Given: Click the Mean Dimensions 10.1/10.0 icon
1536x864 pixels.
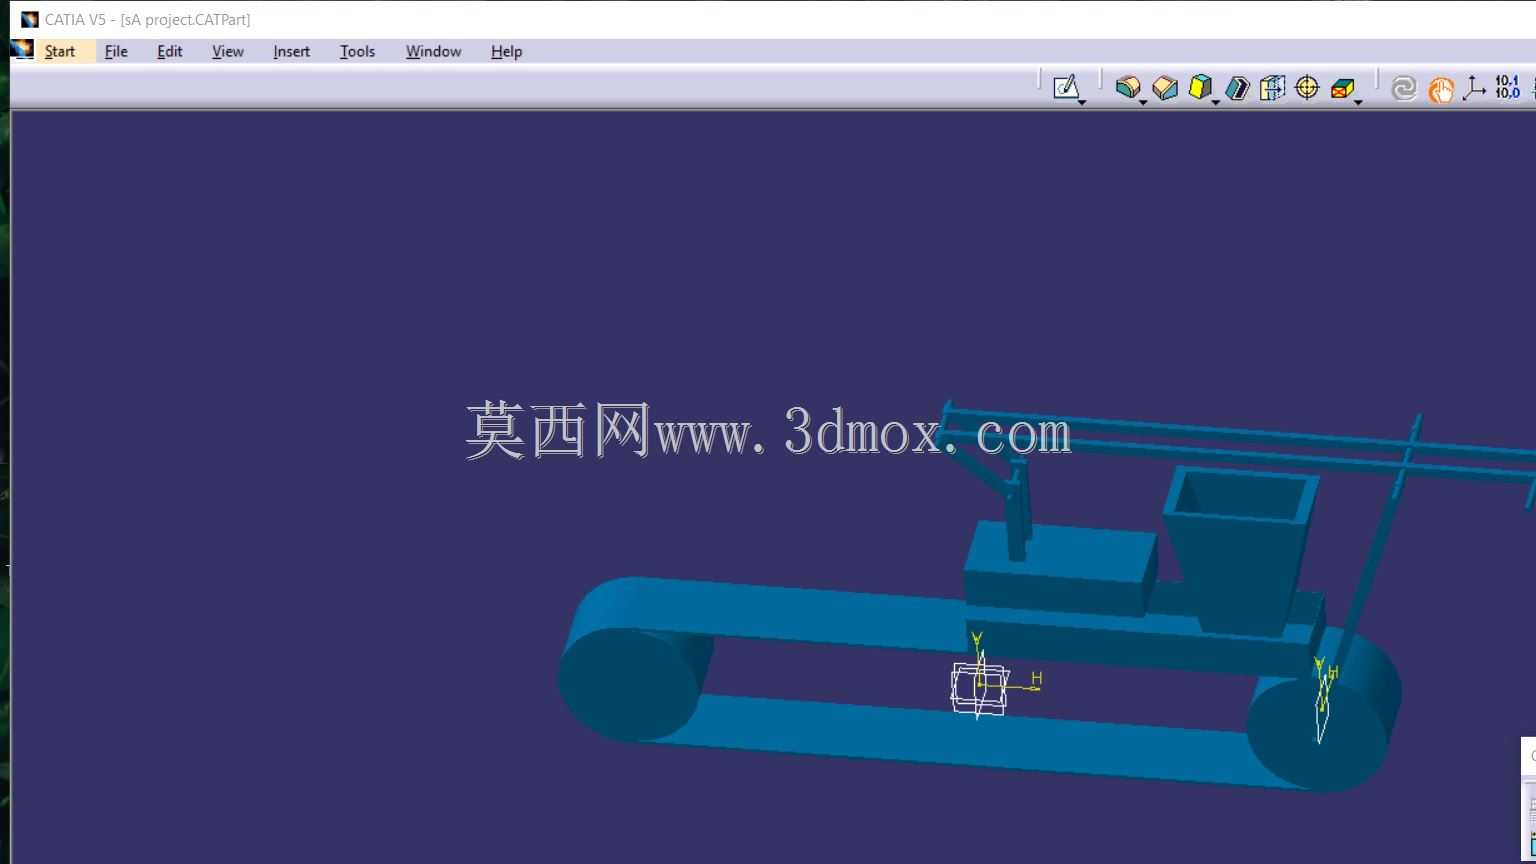Looking at the screenshot, I should [1507, 87].
